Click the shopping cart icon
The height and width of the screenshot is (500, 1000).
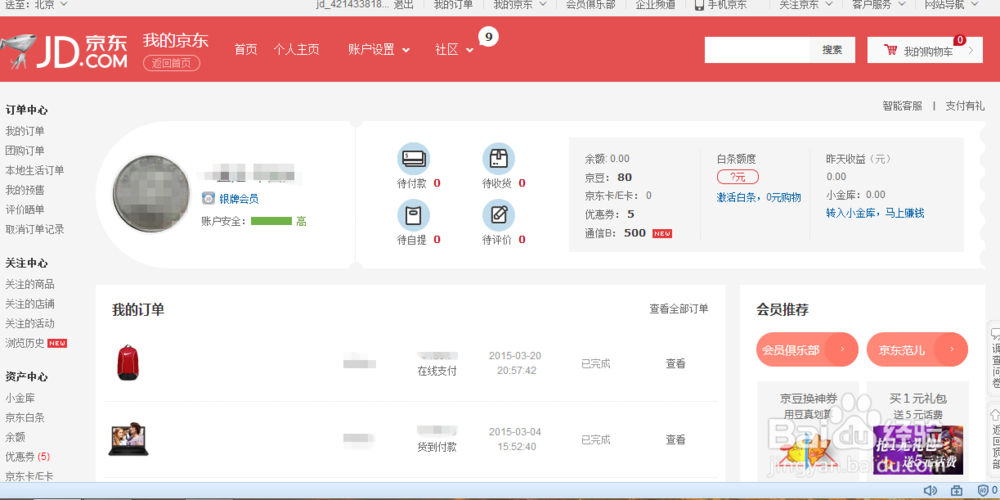point(891,50)
